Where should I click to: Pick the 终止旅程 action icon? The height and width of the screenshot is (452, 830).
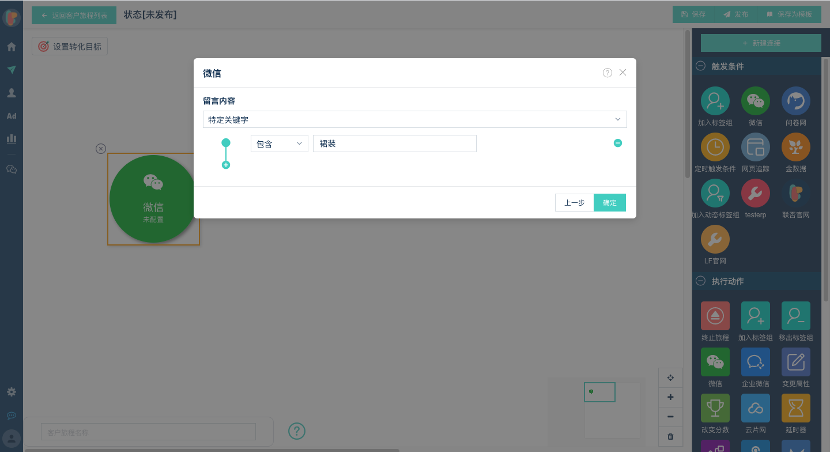point(715,315)
